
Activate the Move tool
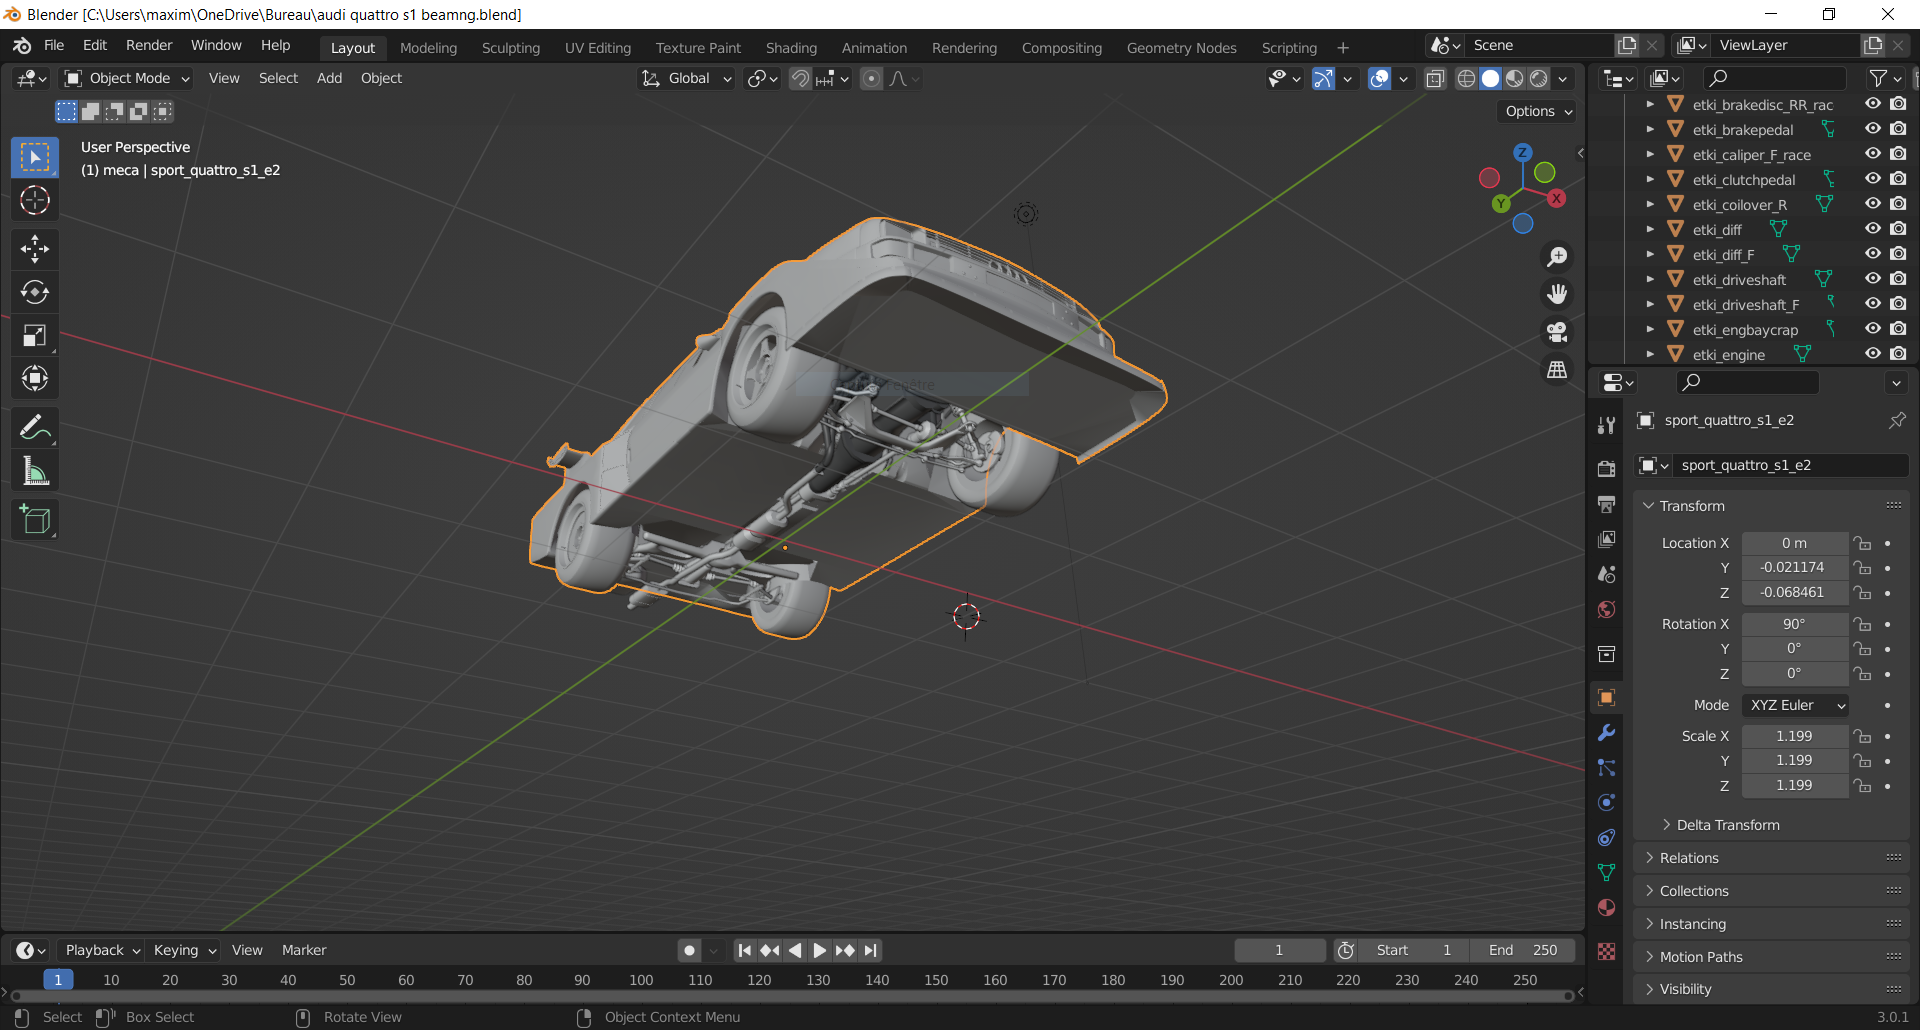coord(35,249)
